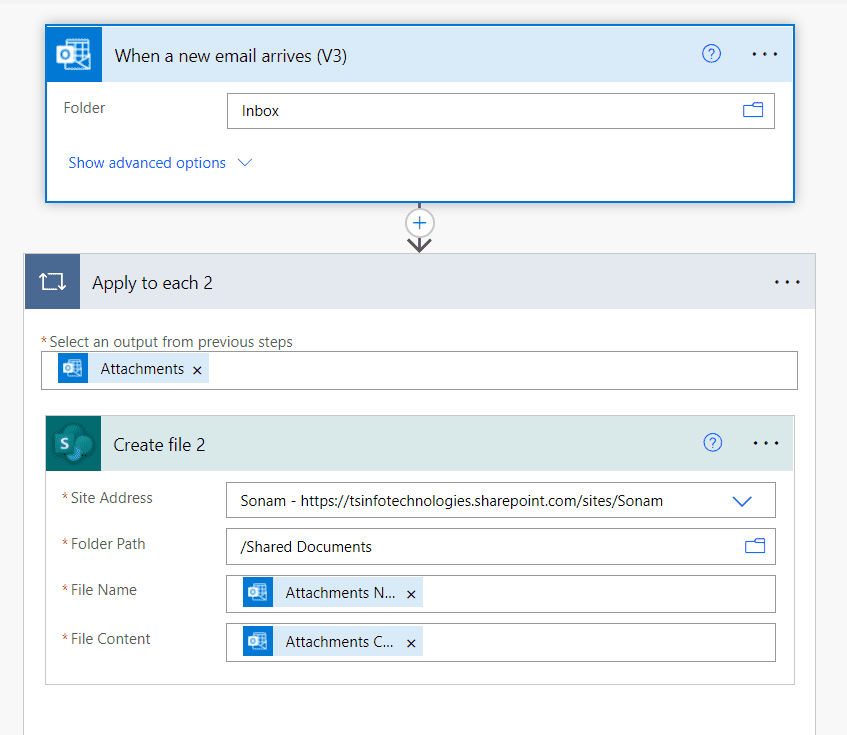Viewport: 847px width, 735px height.
Task: Remove the Attachments Name token
Action: click(x=411, y=594)
